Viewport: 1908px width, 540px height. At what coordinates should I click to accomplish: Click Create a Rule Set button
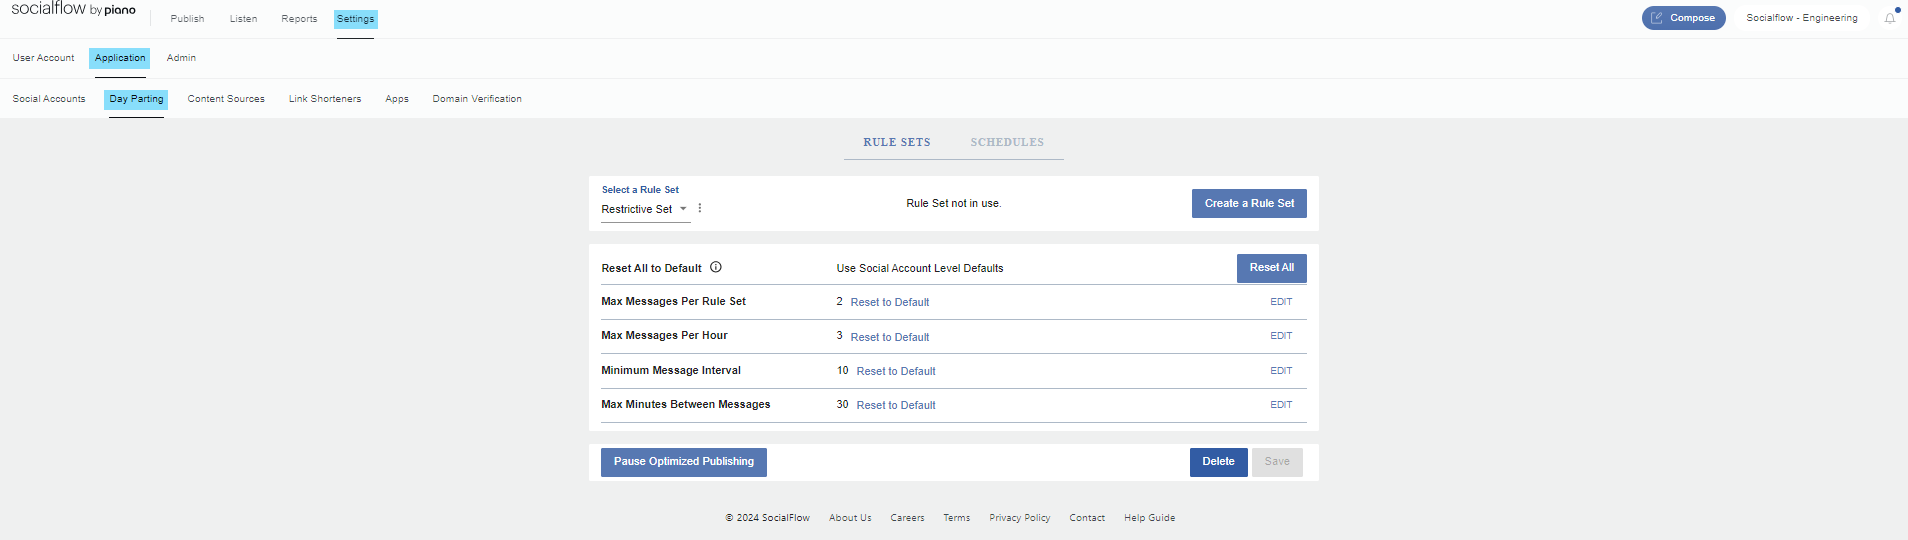click(x=1249, y=203)
